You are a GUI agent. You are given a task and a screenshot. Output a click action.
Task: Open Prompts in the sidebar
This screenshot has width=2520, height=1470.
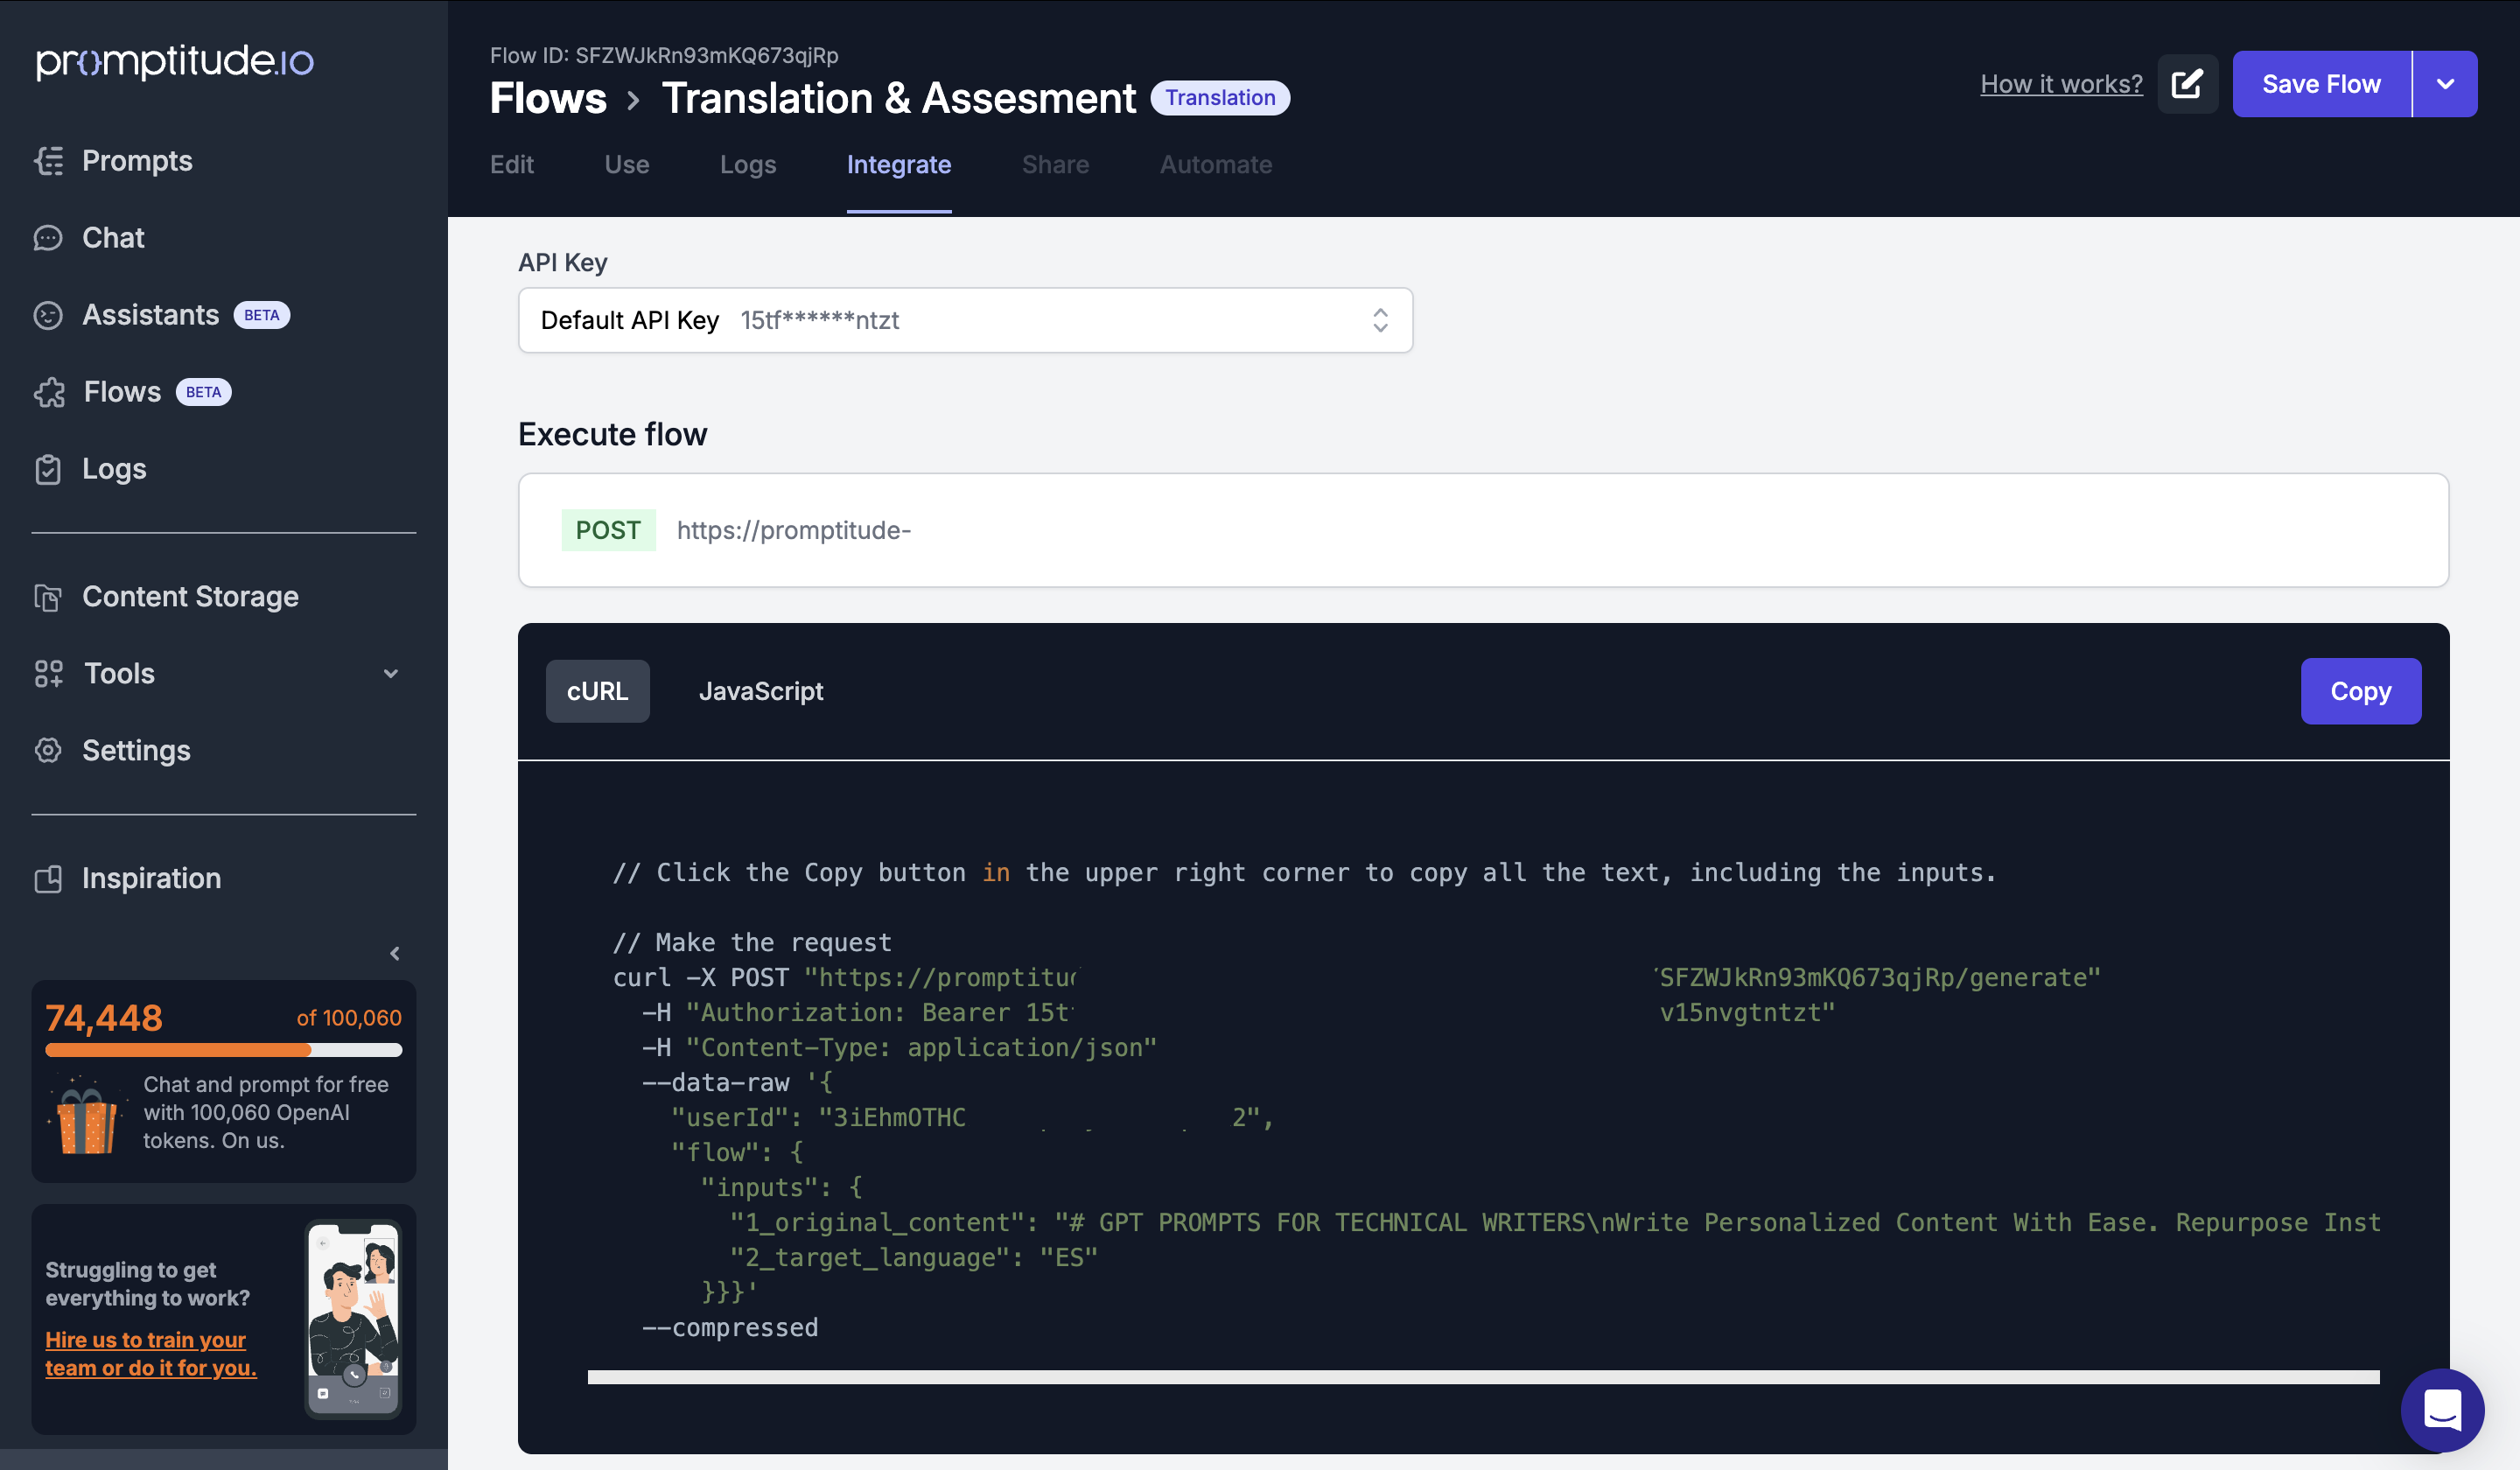(137, 161)
